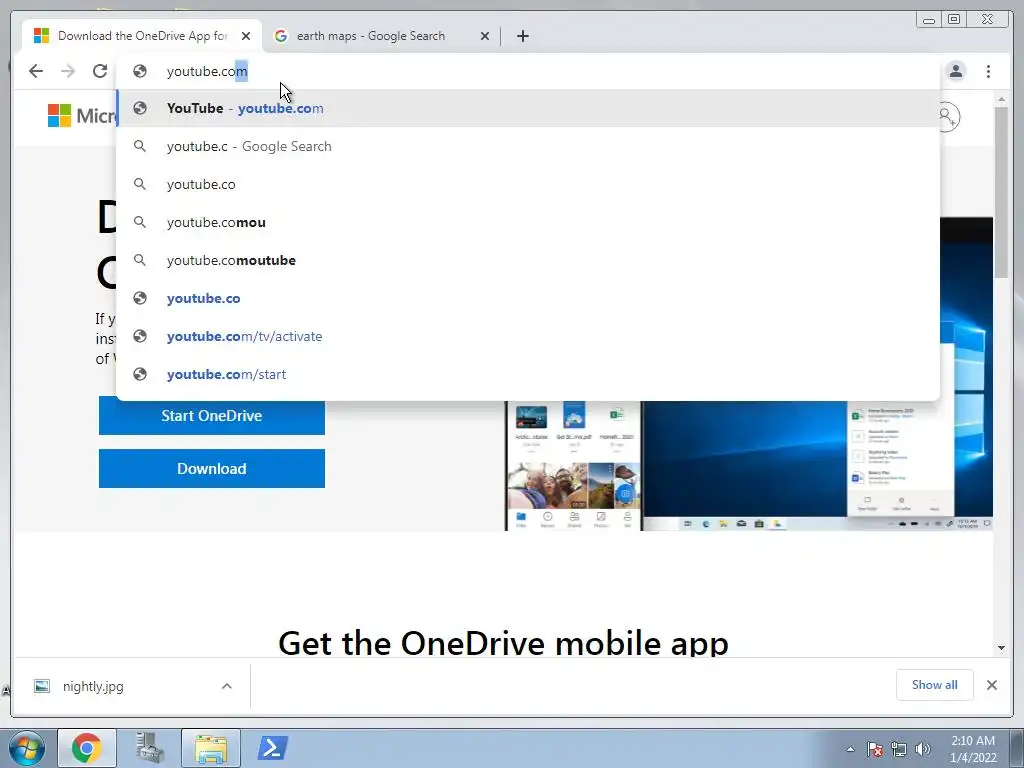This screenshot has height=768, width=1024.
Task: Click the blue Download button
Action: pos(212,468)
